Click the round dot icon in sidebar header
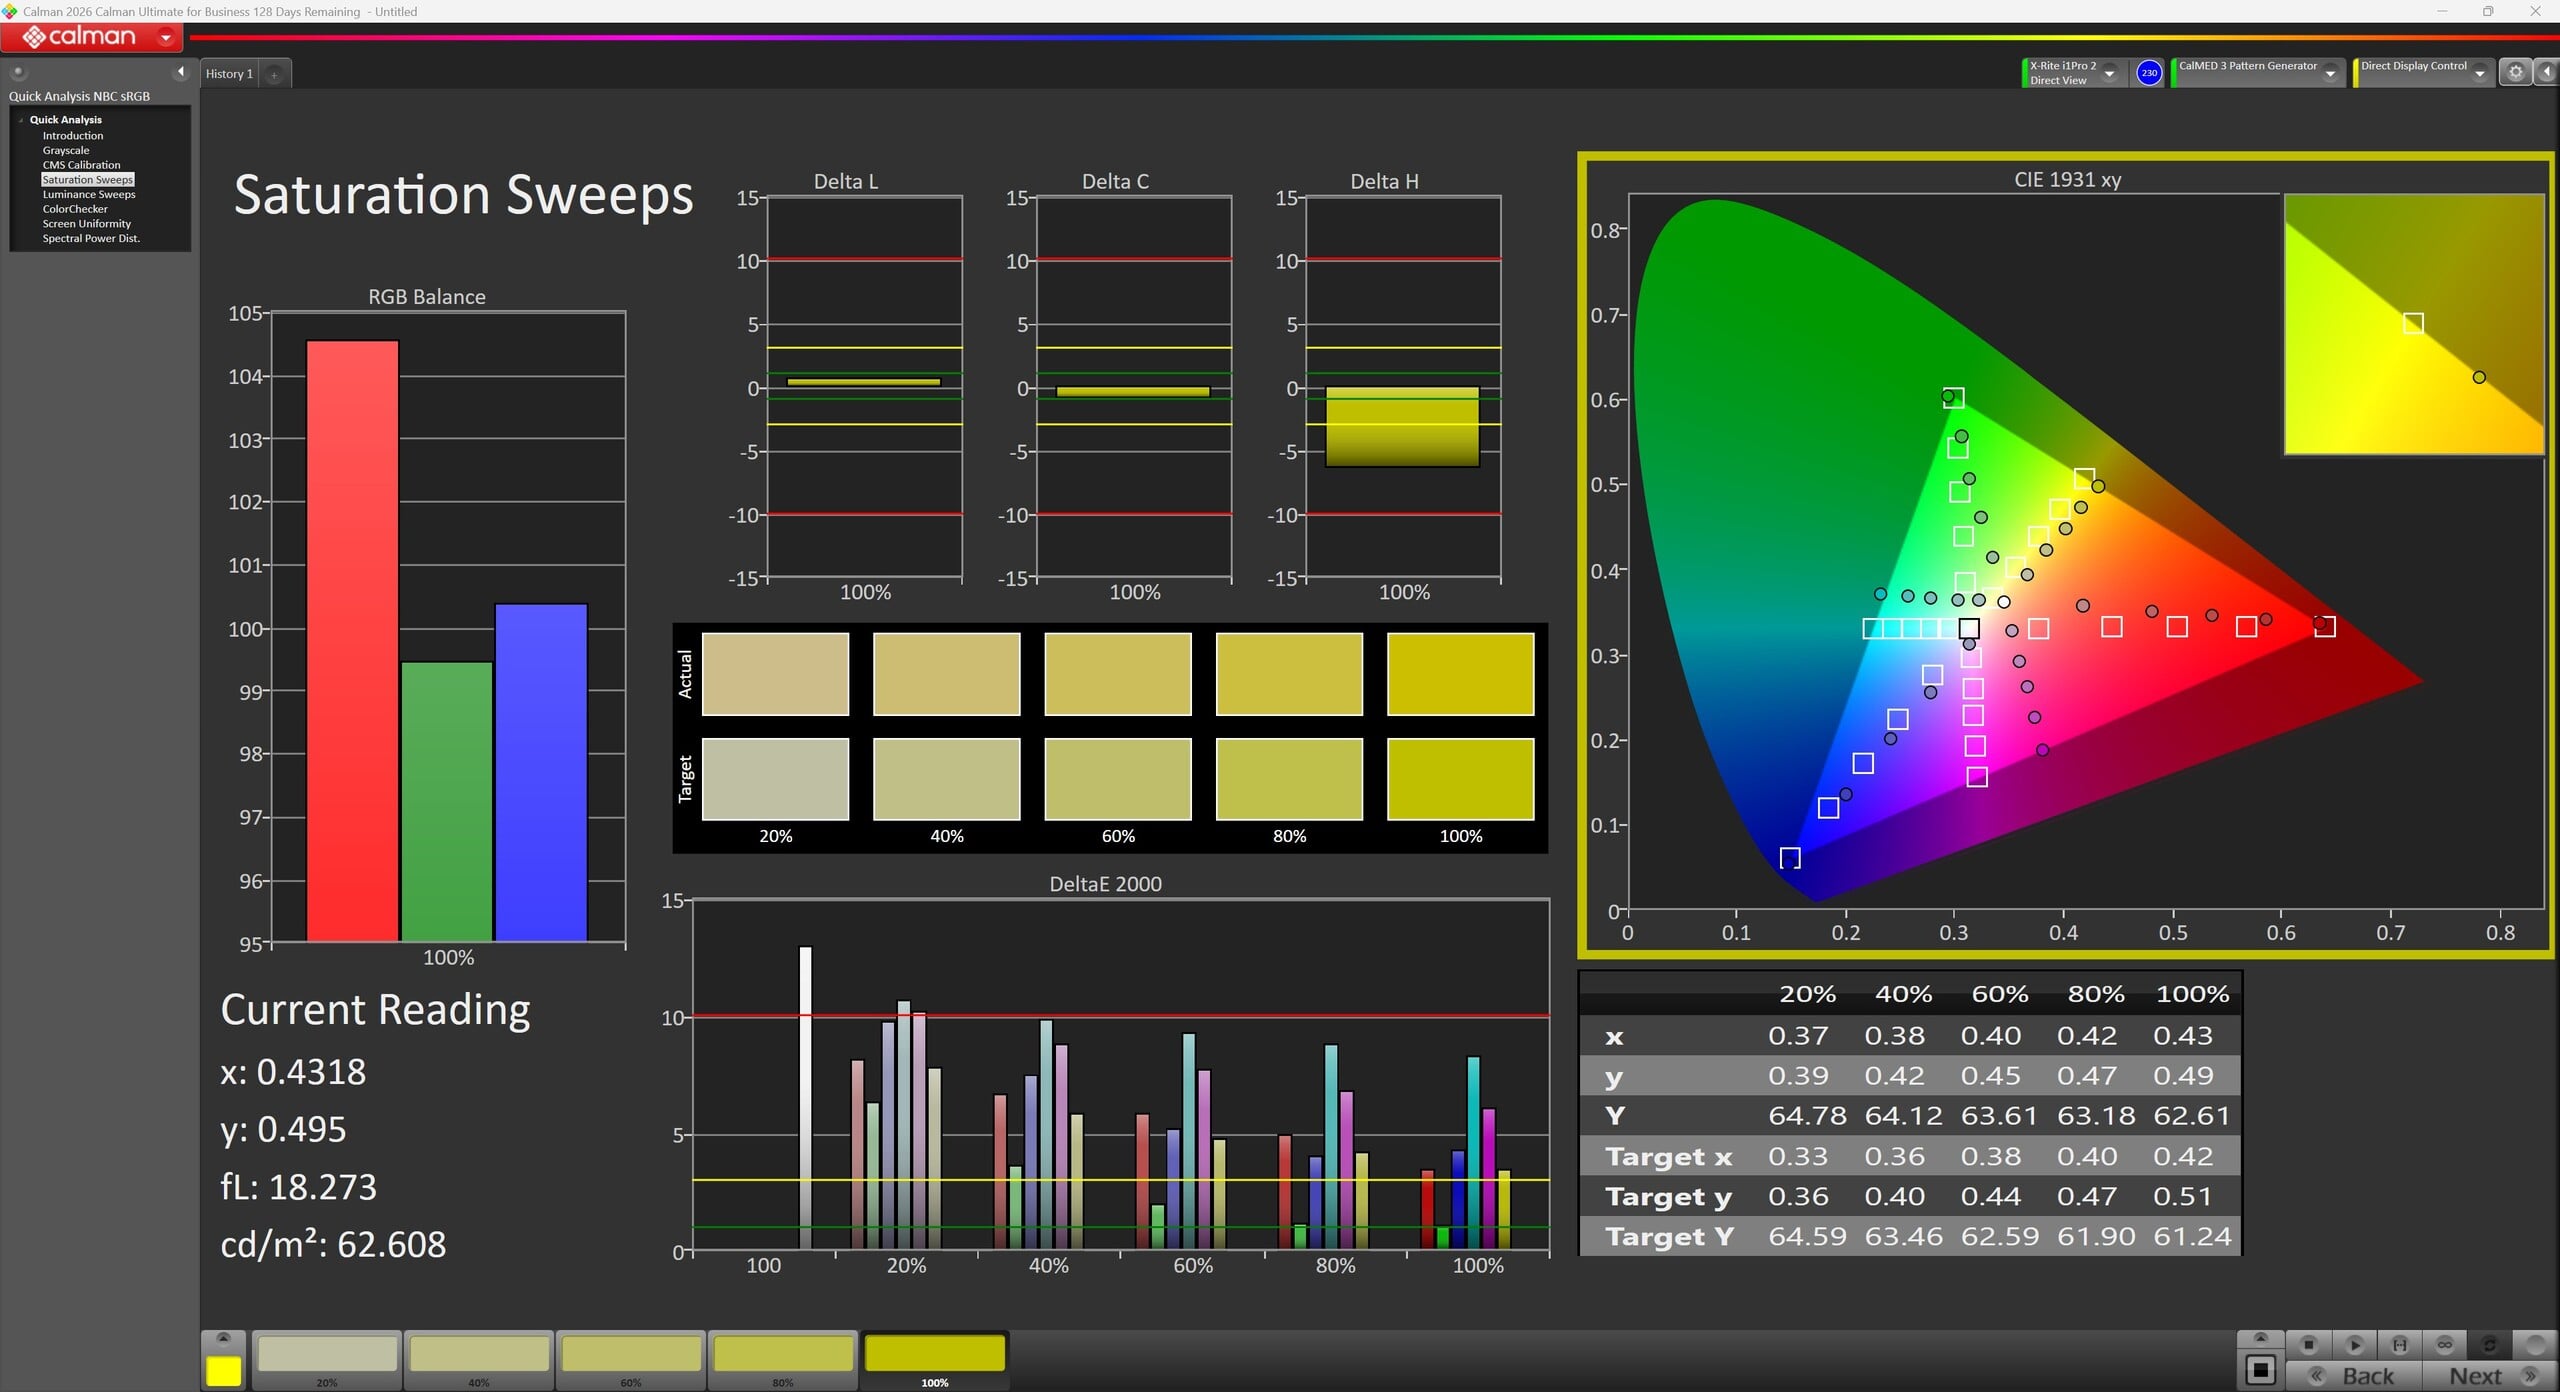This screenshot has height=1392, width=2560. [x=18, y=72]
